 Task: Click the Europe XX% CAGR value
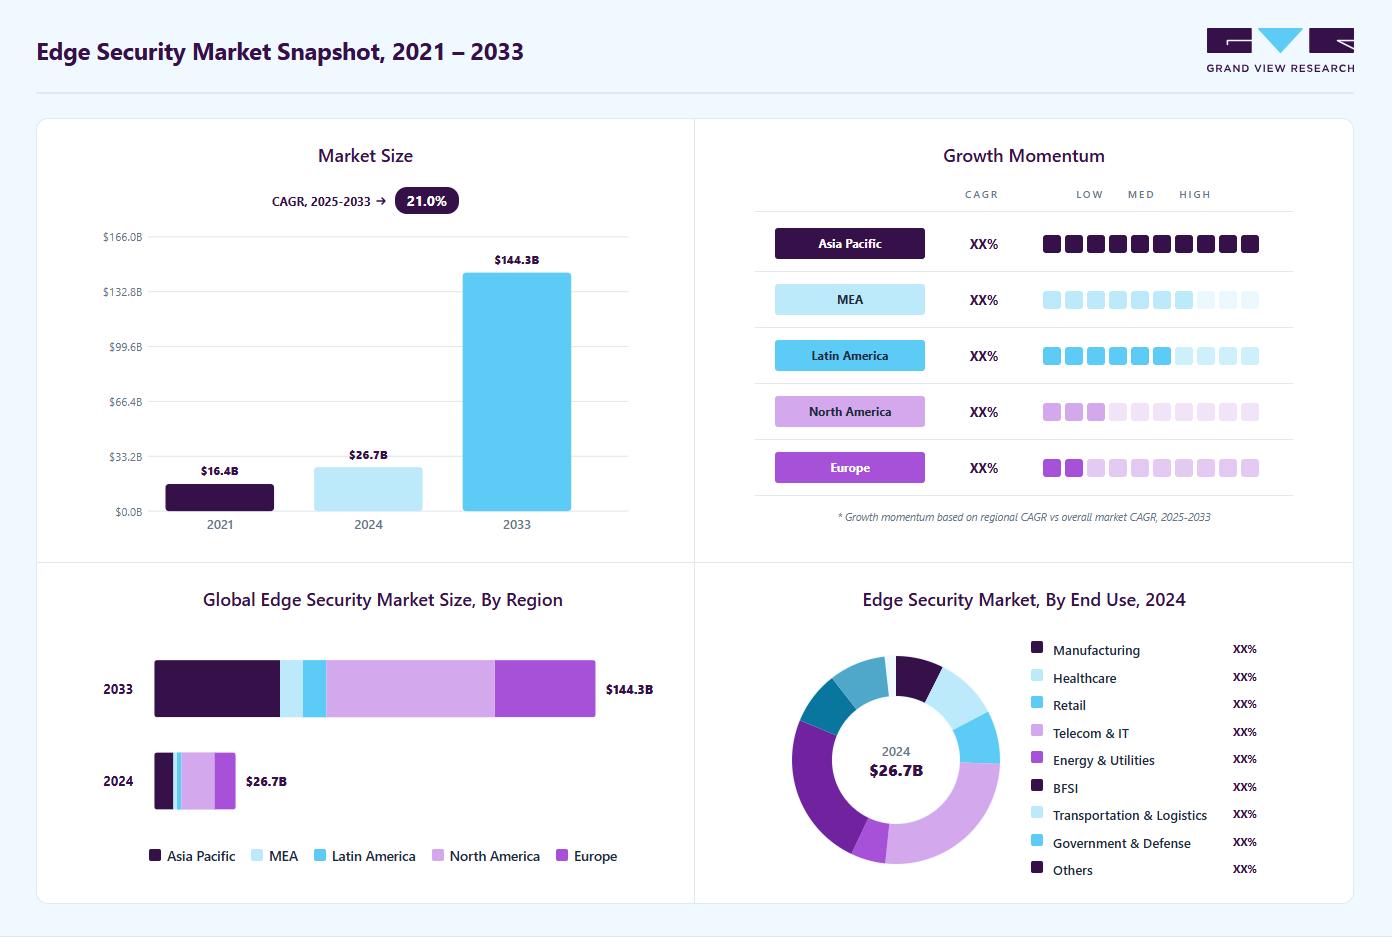pos(984,468)
